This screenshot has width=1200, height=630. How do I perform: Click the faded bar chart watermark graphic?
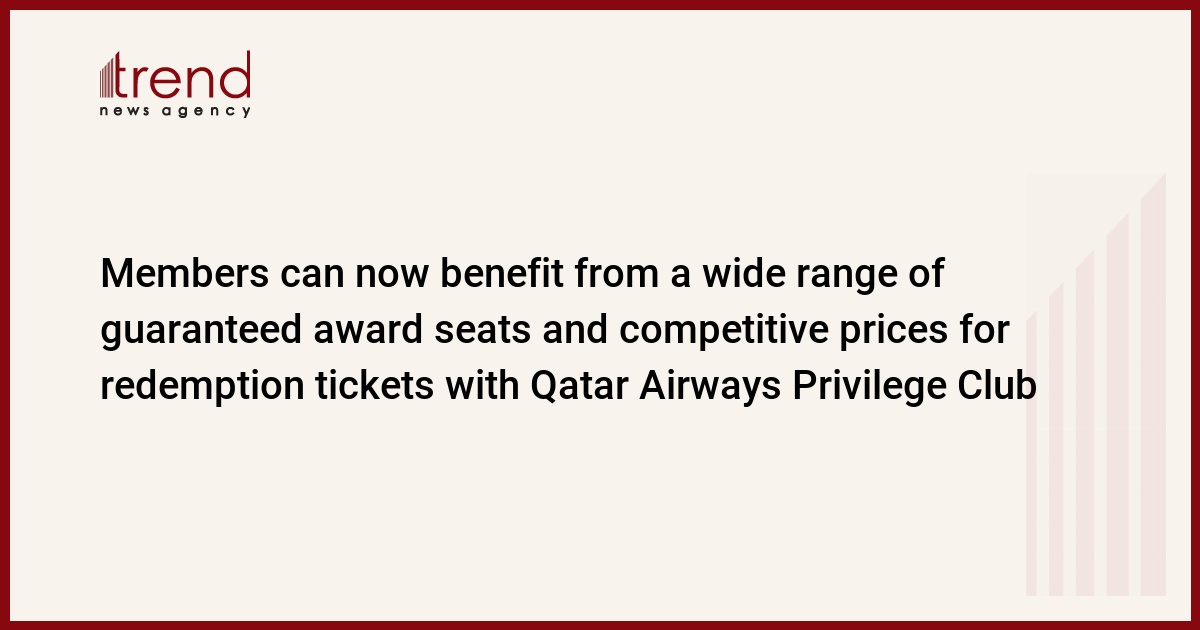1096,385
